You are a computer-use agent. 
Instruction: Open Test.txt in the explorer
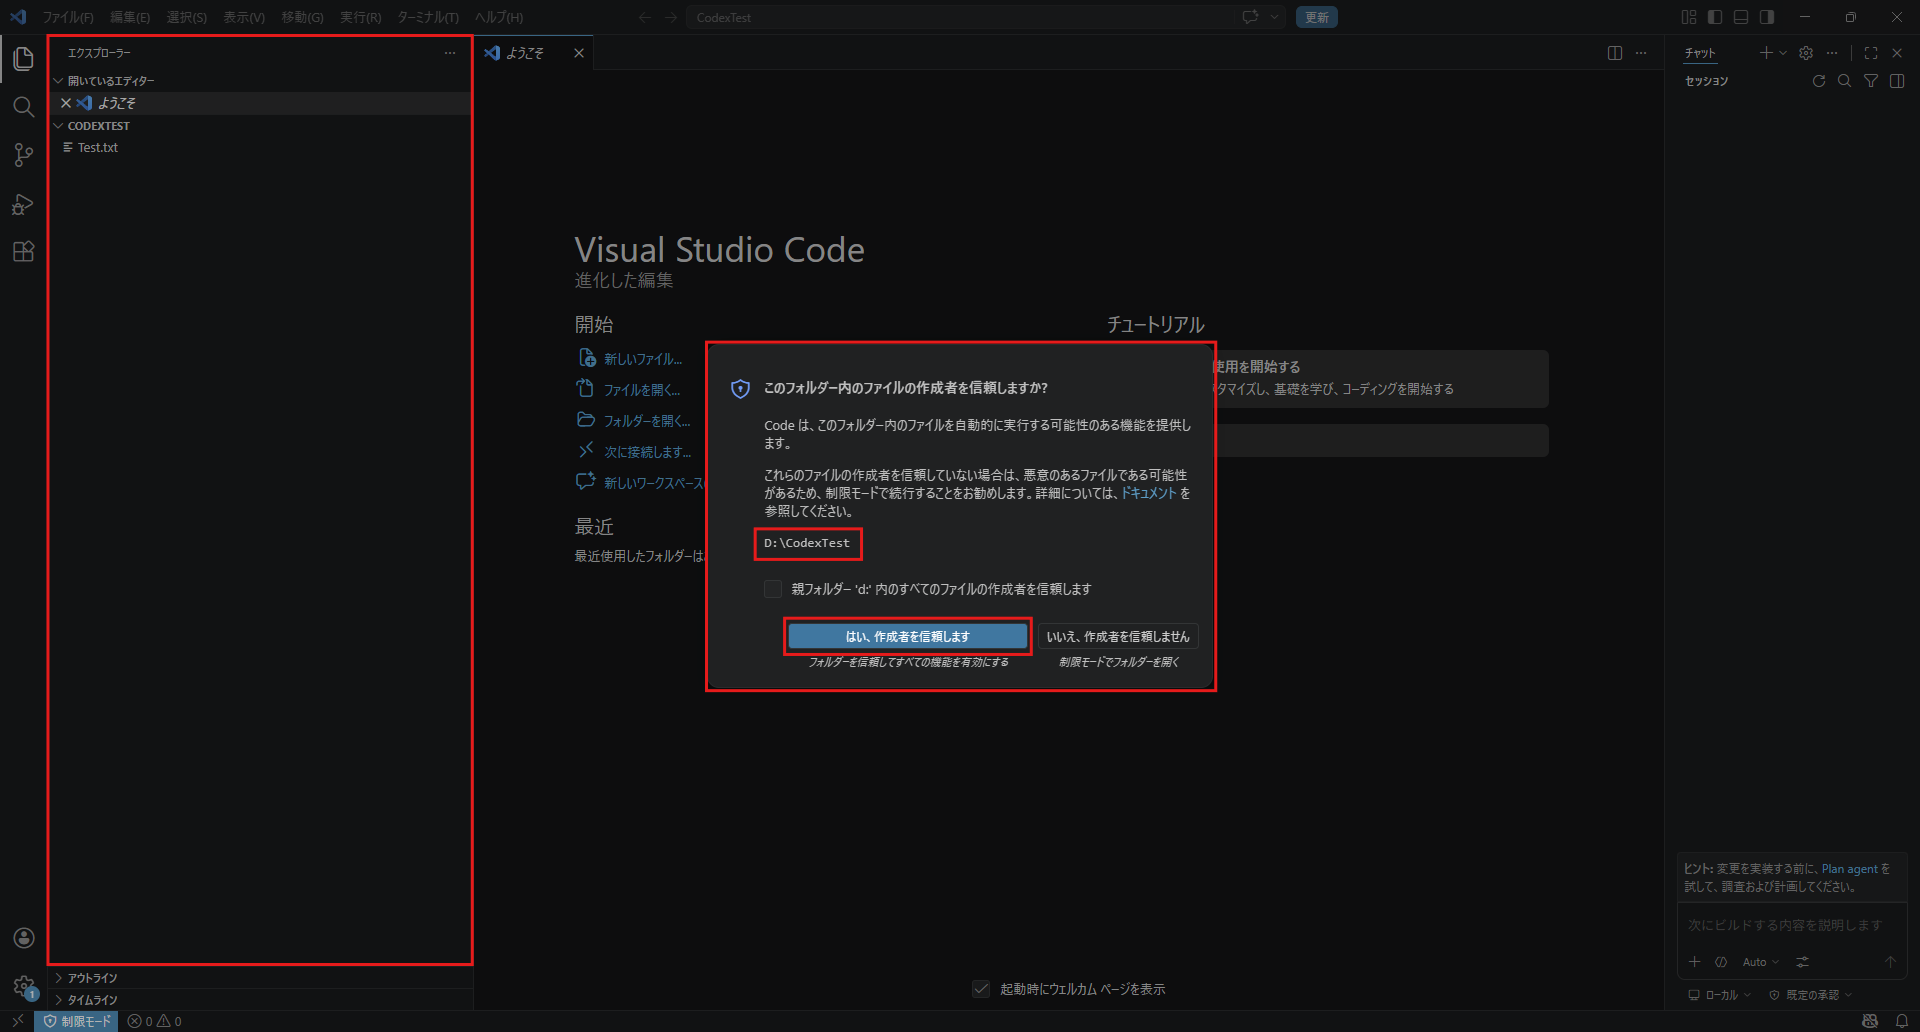coord(98,148)
